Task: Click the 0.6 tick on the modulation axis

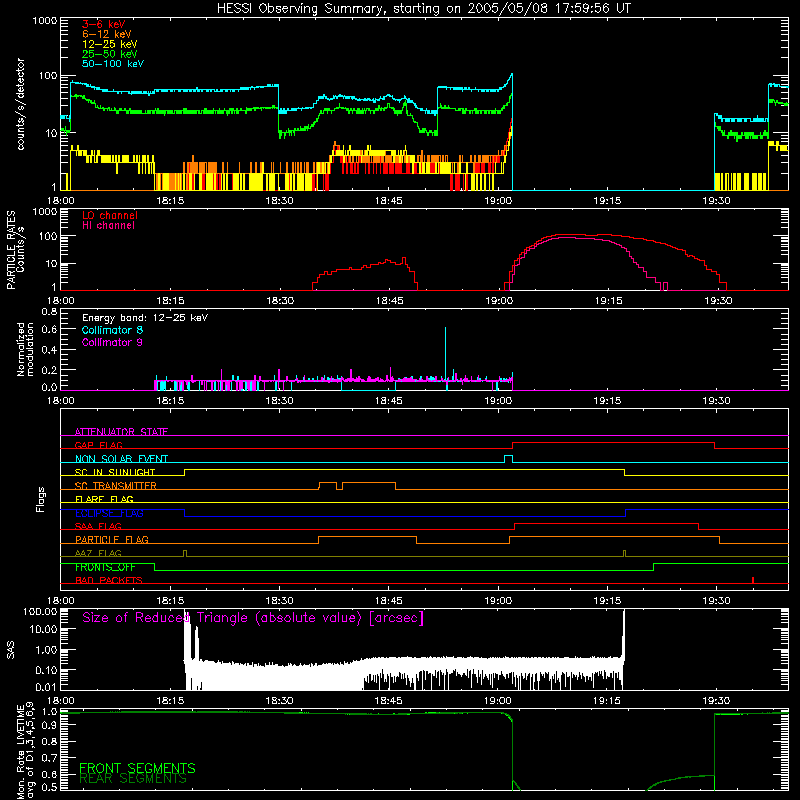Action: pyautogui.click(x=49, y=330)
